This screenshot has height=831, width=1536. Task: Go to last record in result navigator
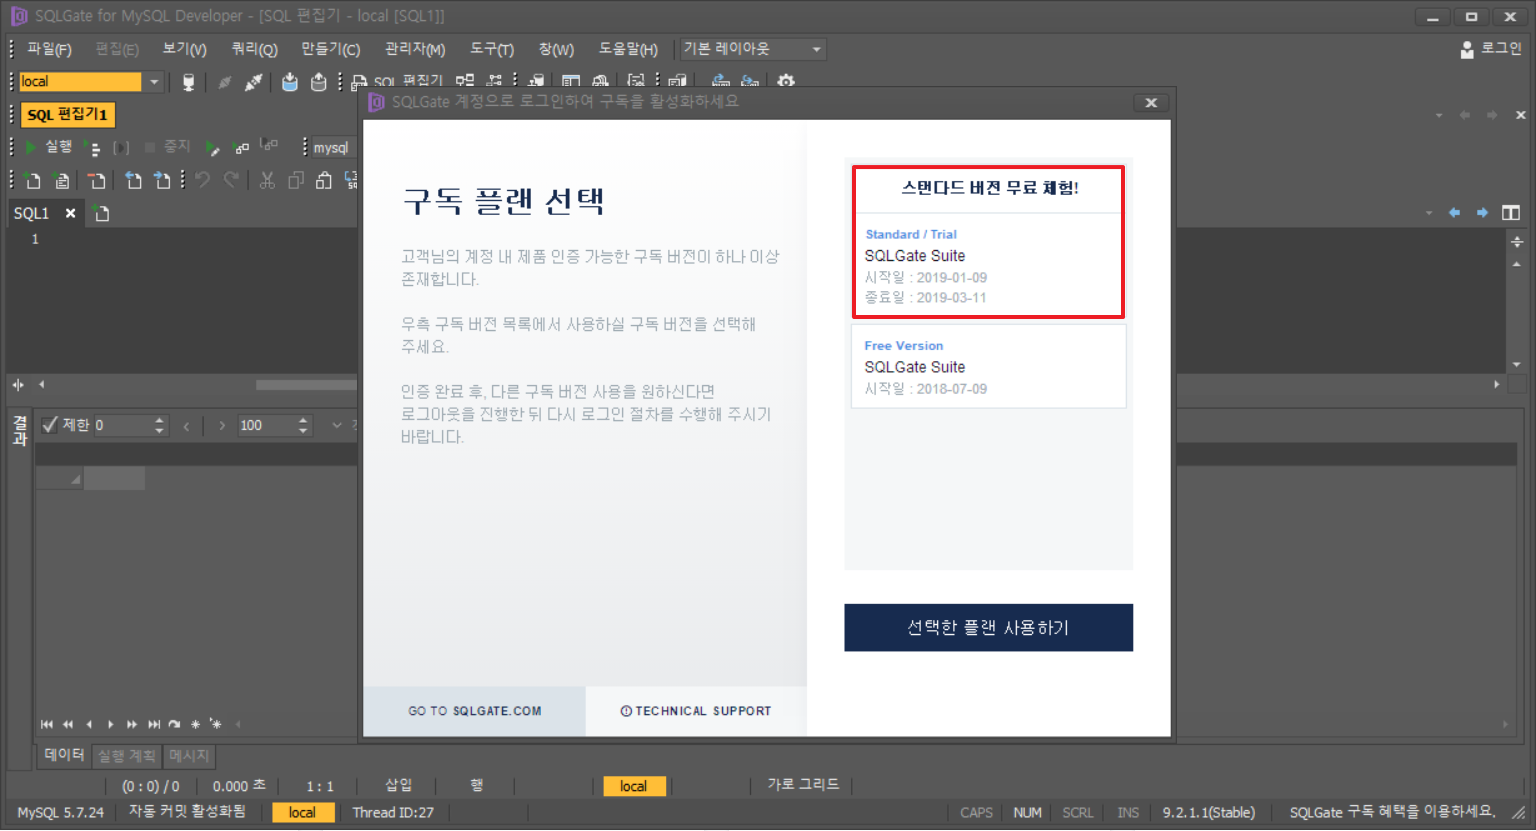point(154,724)
